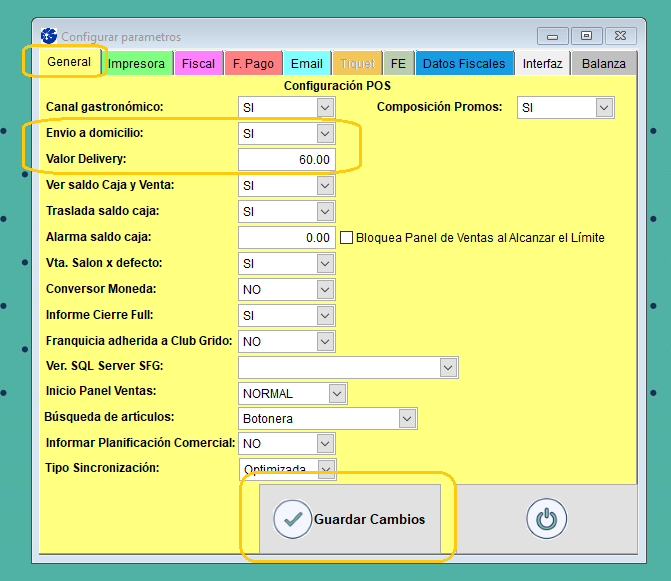Expand the Envio a domicilio dropdown
The image size is (671, 581).
click(324, 133)
